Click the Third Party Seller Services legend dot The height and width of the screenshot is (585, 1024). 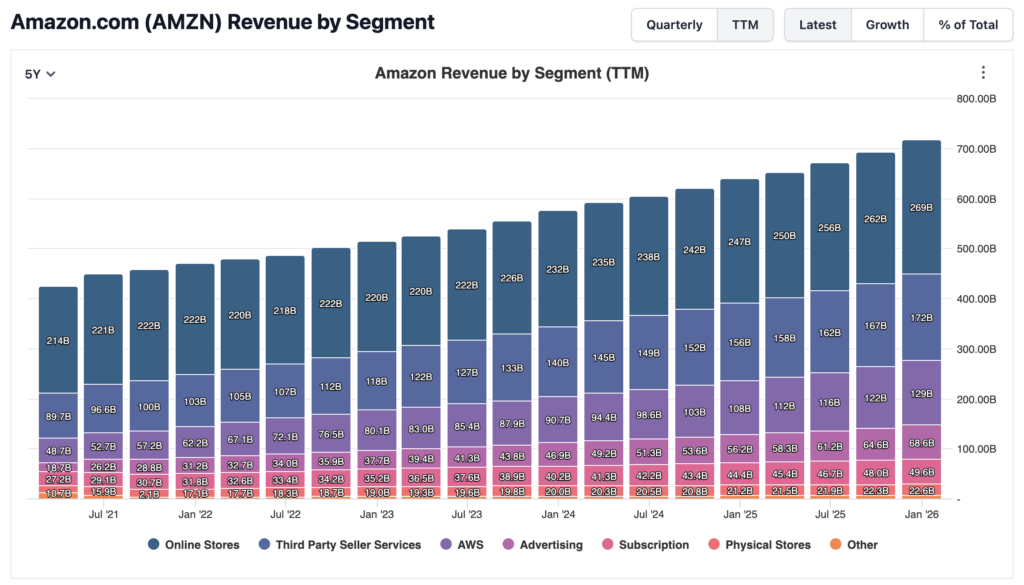tap(265, 545)
